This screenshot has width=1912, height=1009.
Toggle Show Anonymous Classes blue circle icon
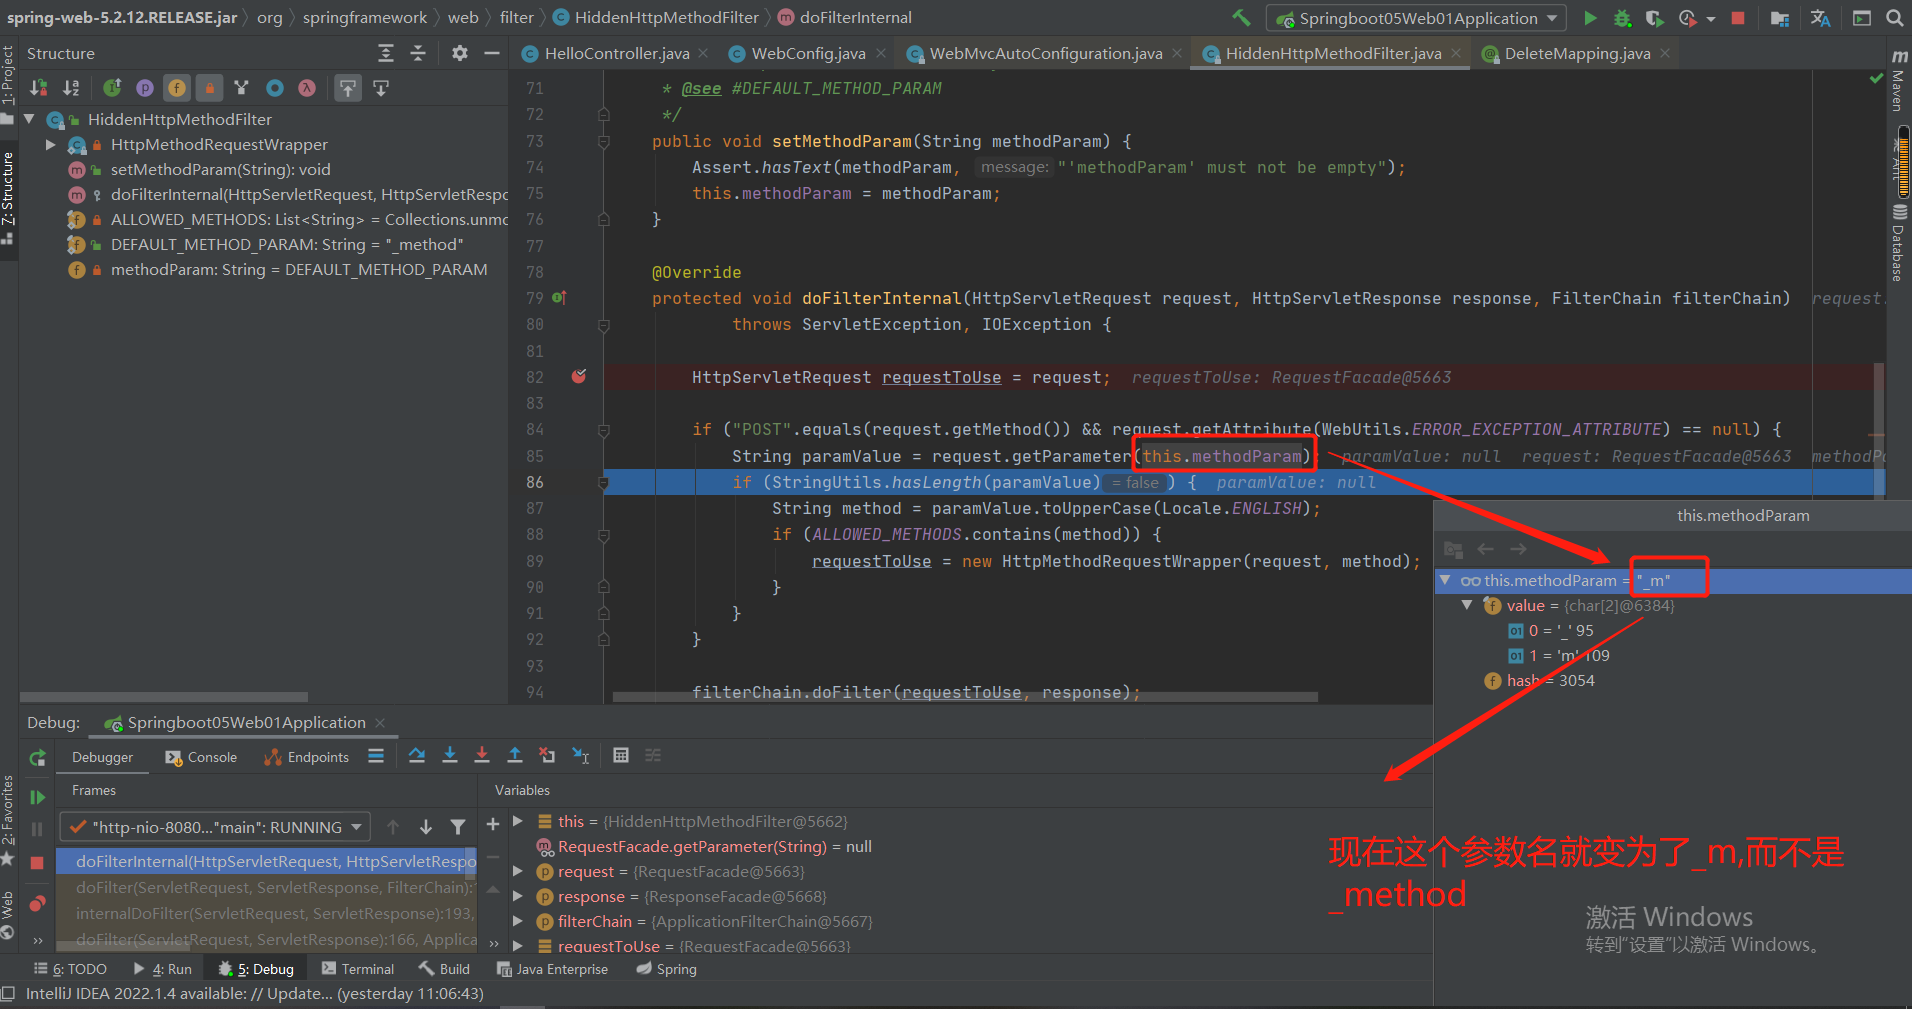[x=275, y=88]
